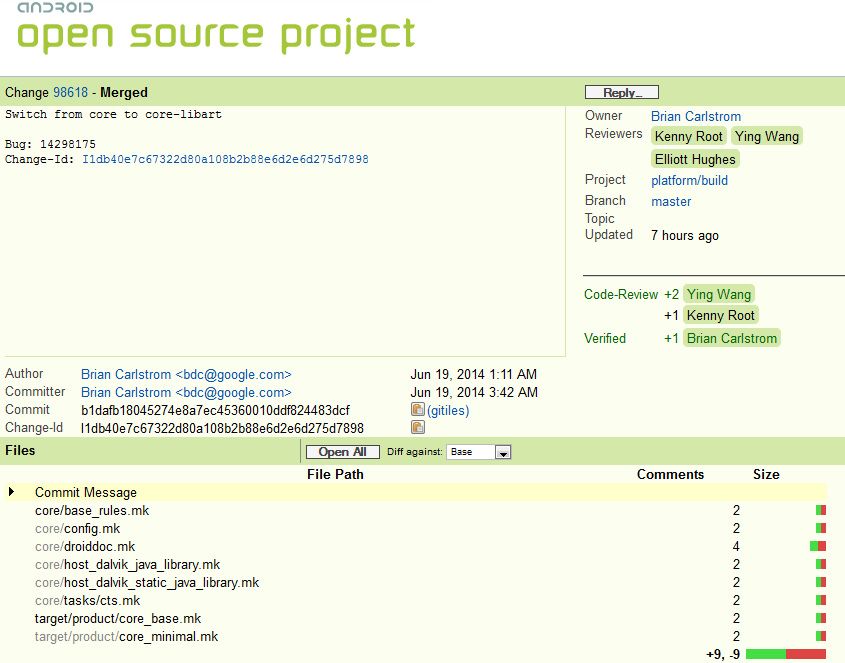This screenshot has width=845, height=663.
Task: Click size value 4 for droiddoc.mk
Action: tap(736, 547)
